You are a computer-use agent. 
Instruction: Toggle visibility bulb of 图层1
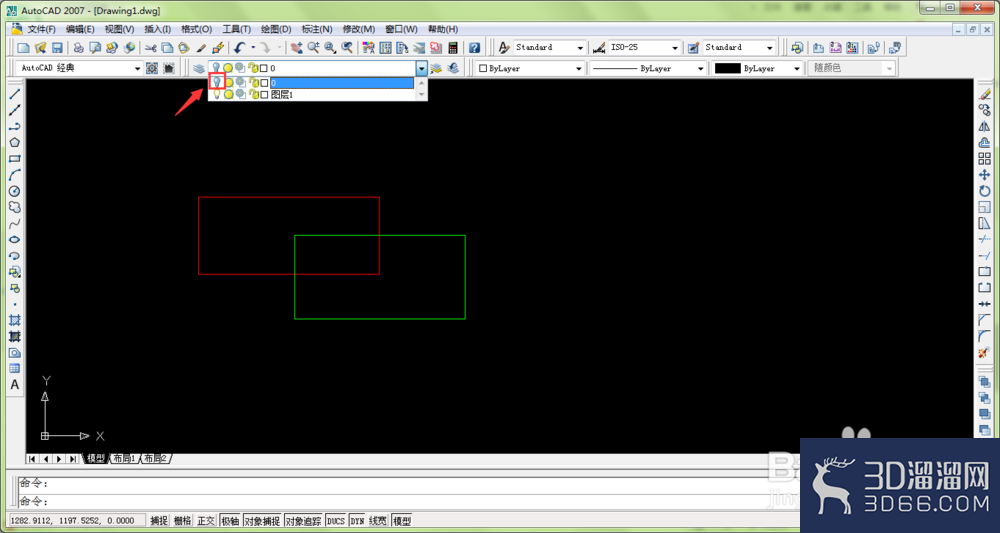point(217,94)
